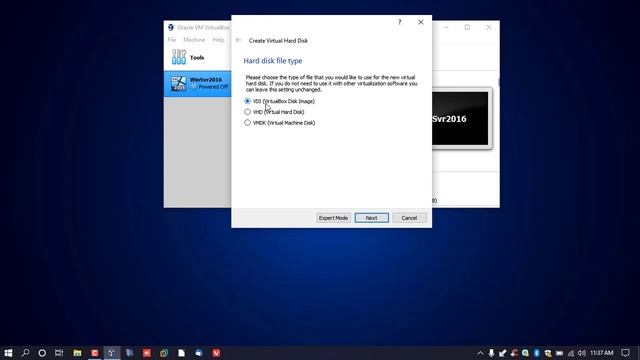Image resolution: width=640 pixels, height=360 pixels.
Task: Open taskbar Search magnifier
Action: pyautogui.click(x=25, y=353)
